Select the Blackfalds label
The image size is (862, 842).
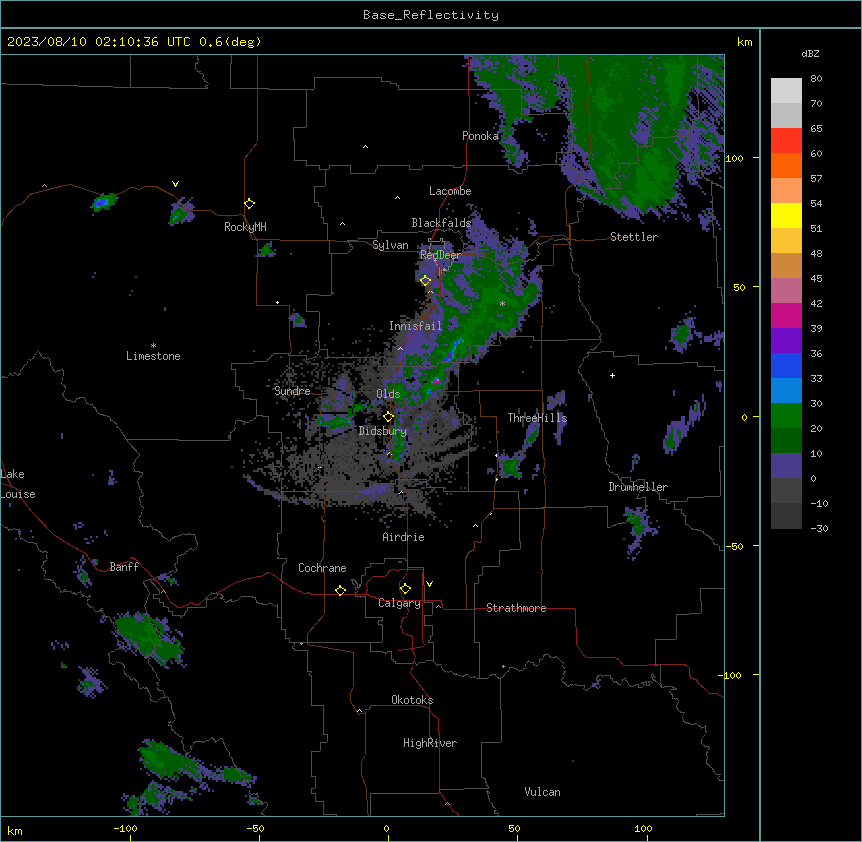[x=441, y=223]
